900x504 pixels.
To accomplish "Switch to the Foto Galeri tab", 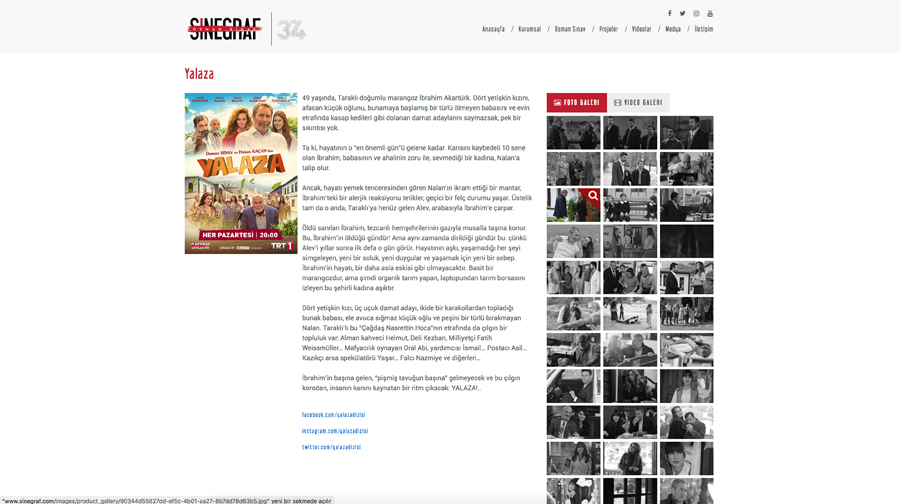I will (x=576, y=102).
